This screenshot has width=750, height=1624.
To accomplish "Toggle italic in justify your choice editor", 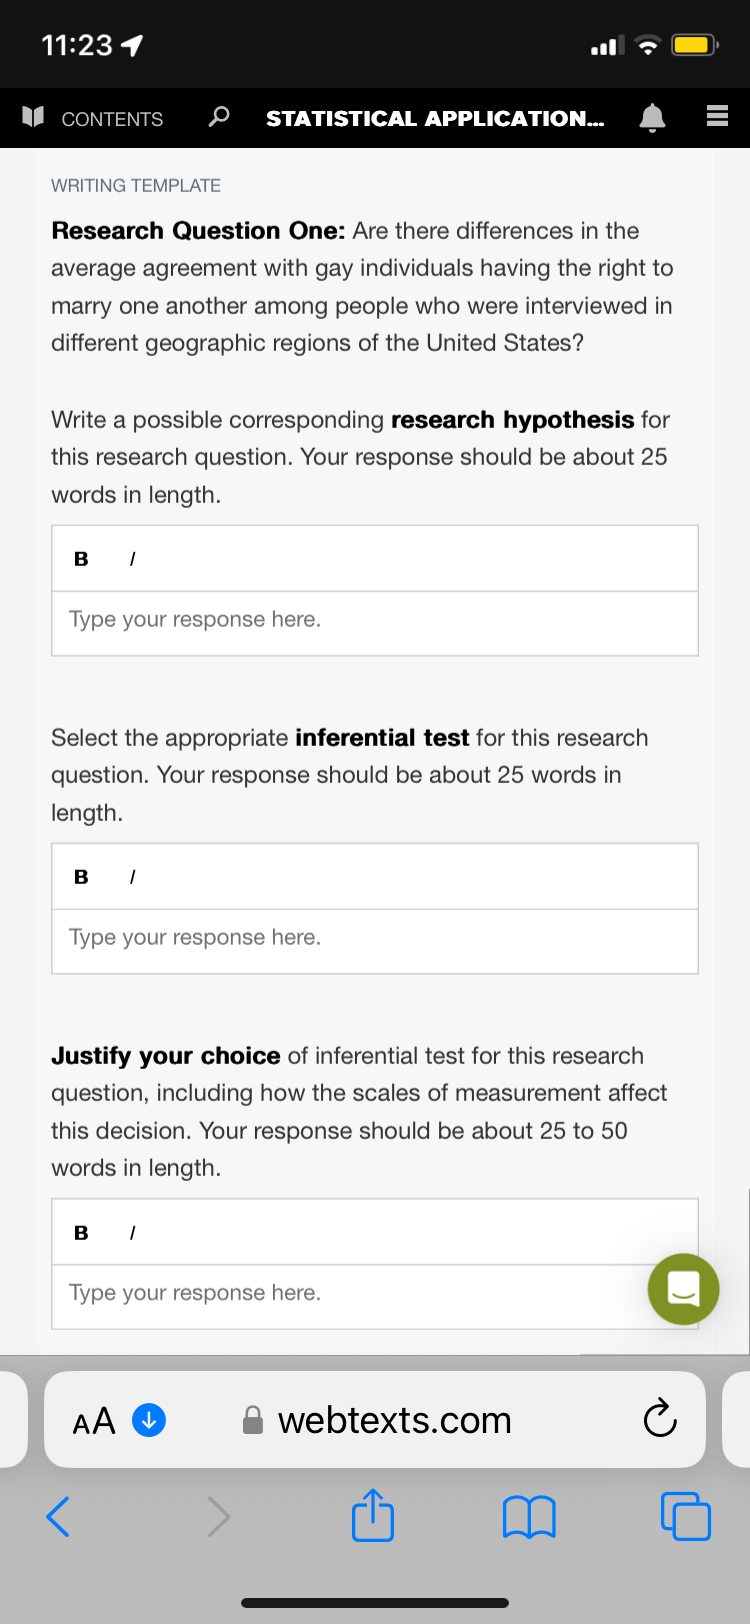I will pyautogui.click(x=132, y=1233).
